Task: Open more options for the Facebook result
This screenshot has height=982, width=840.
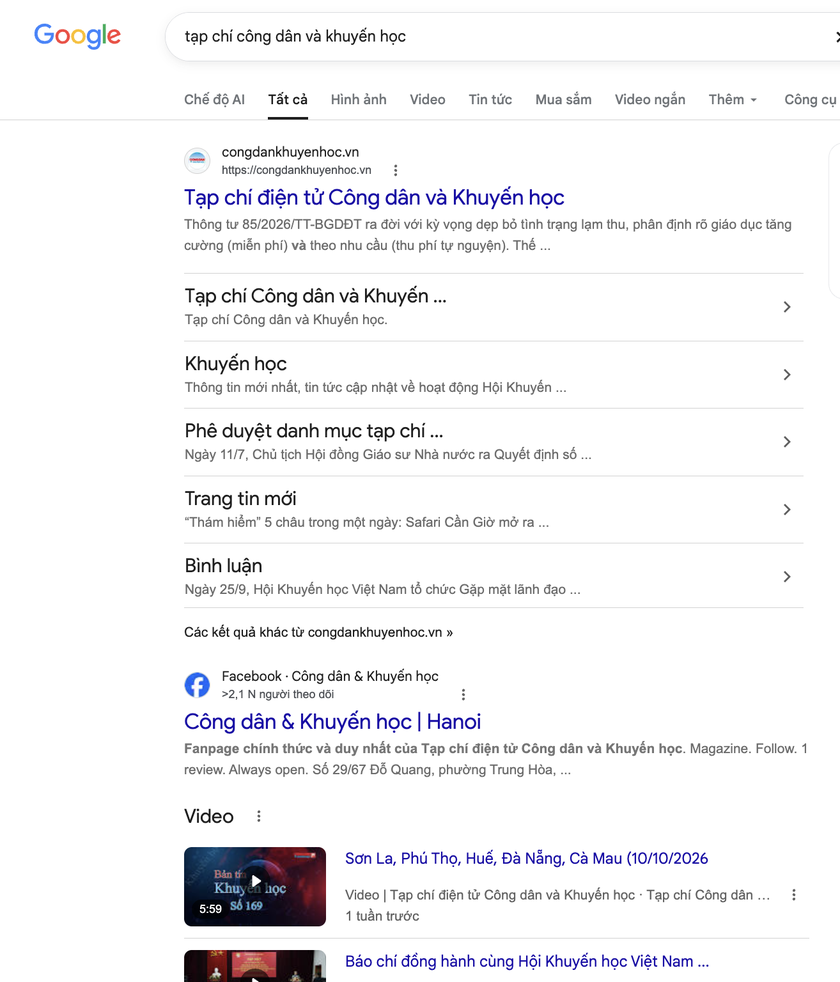Action: [464, 695]
